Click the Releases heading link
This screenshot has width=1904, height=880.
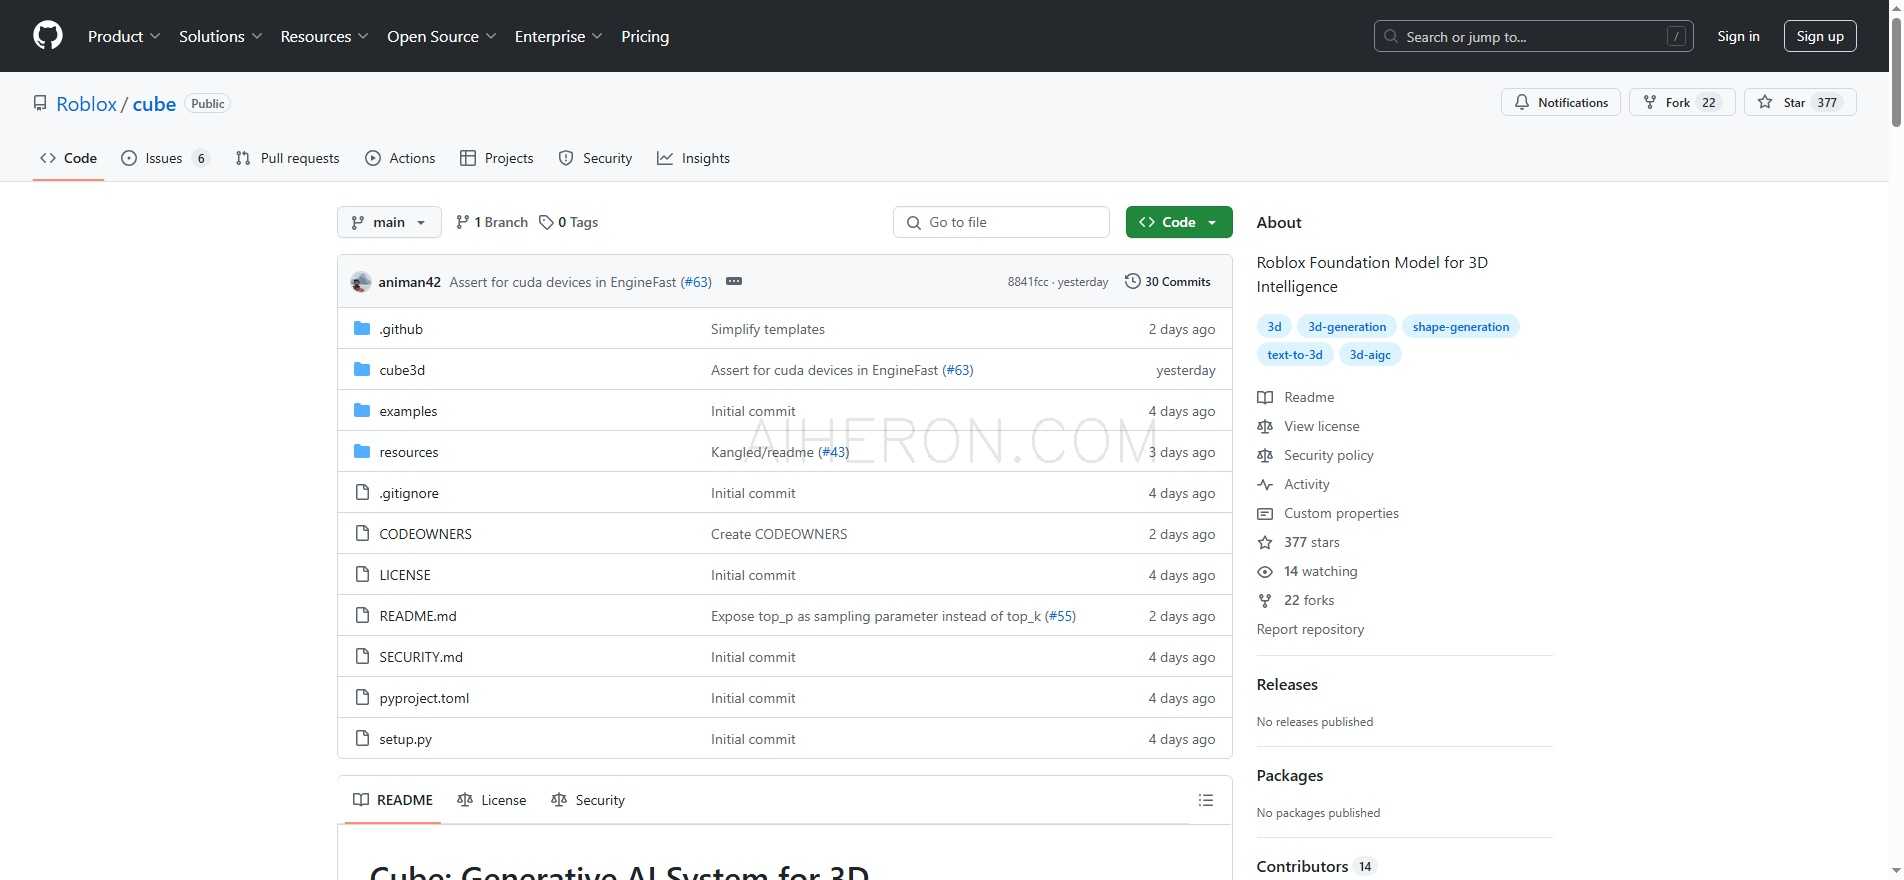[x=1287, y=684]
